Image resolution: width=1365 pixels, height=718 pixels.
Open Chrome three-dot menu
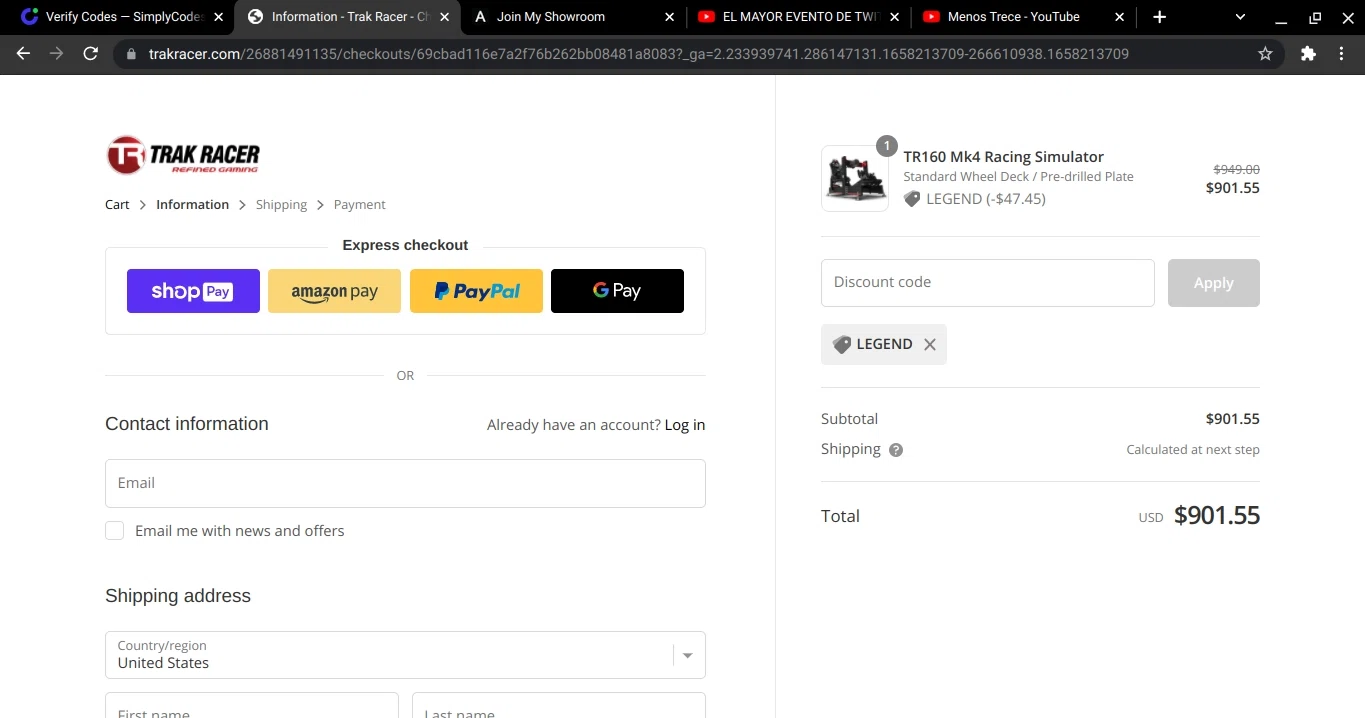click(x=1342, y=54)
